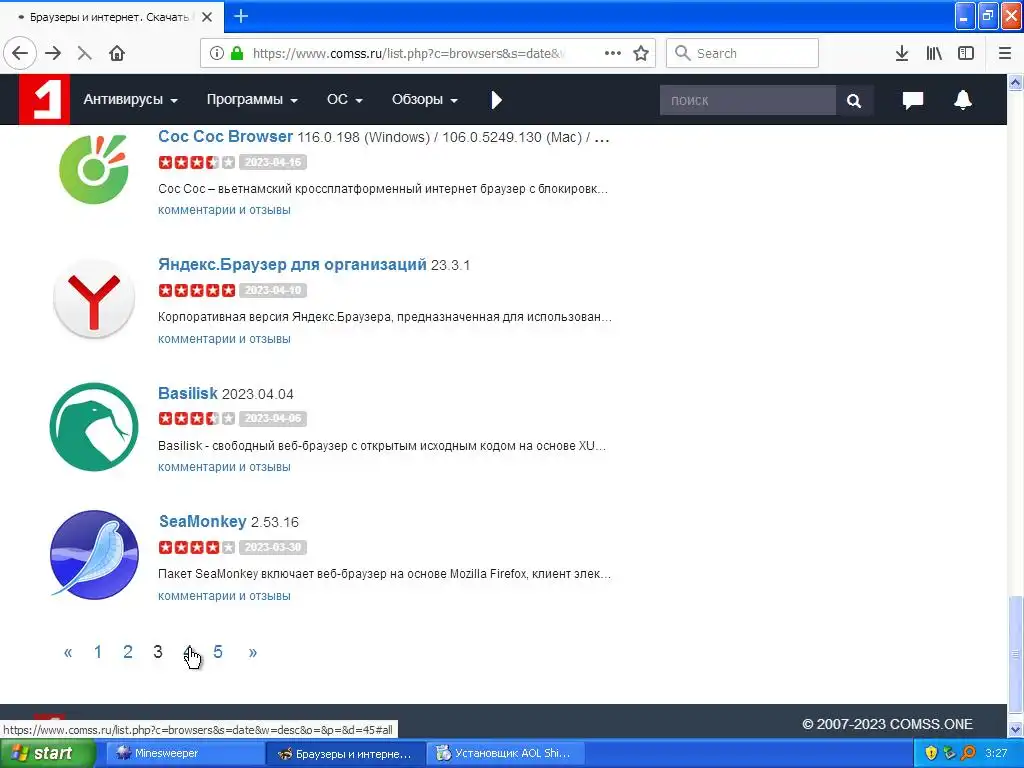Screen dimensions: 1024x768
Task: Click the site search magnifier button
Action: 854,100
